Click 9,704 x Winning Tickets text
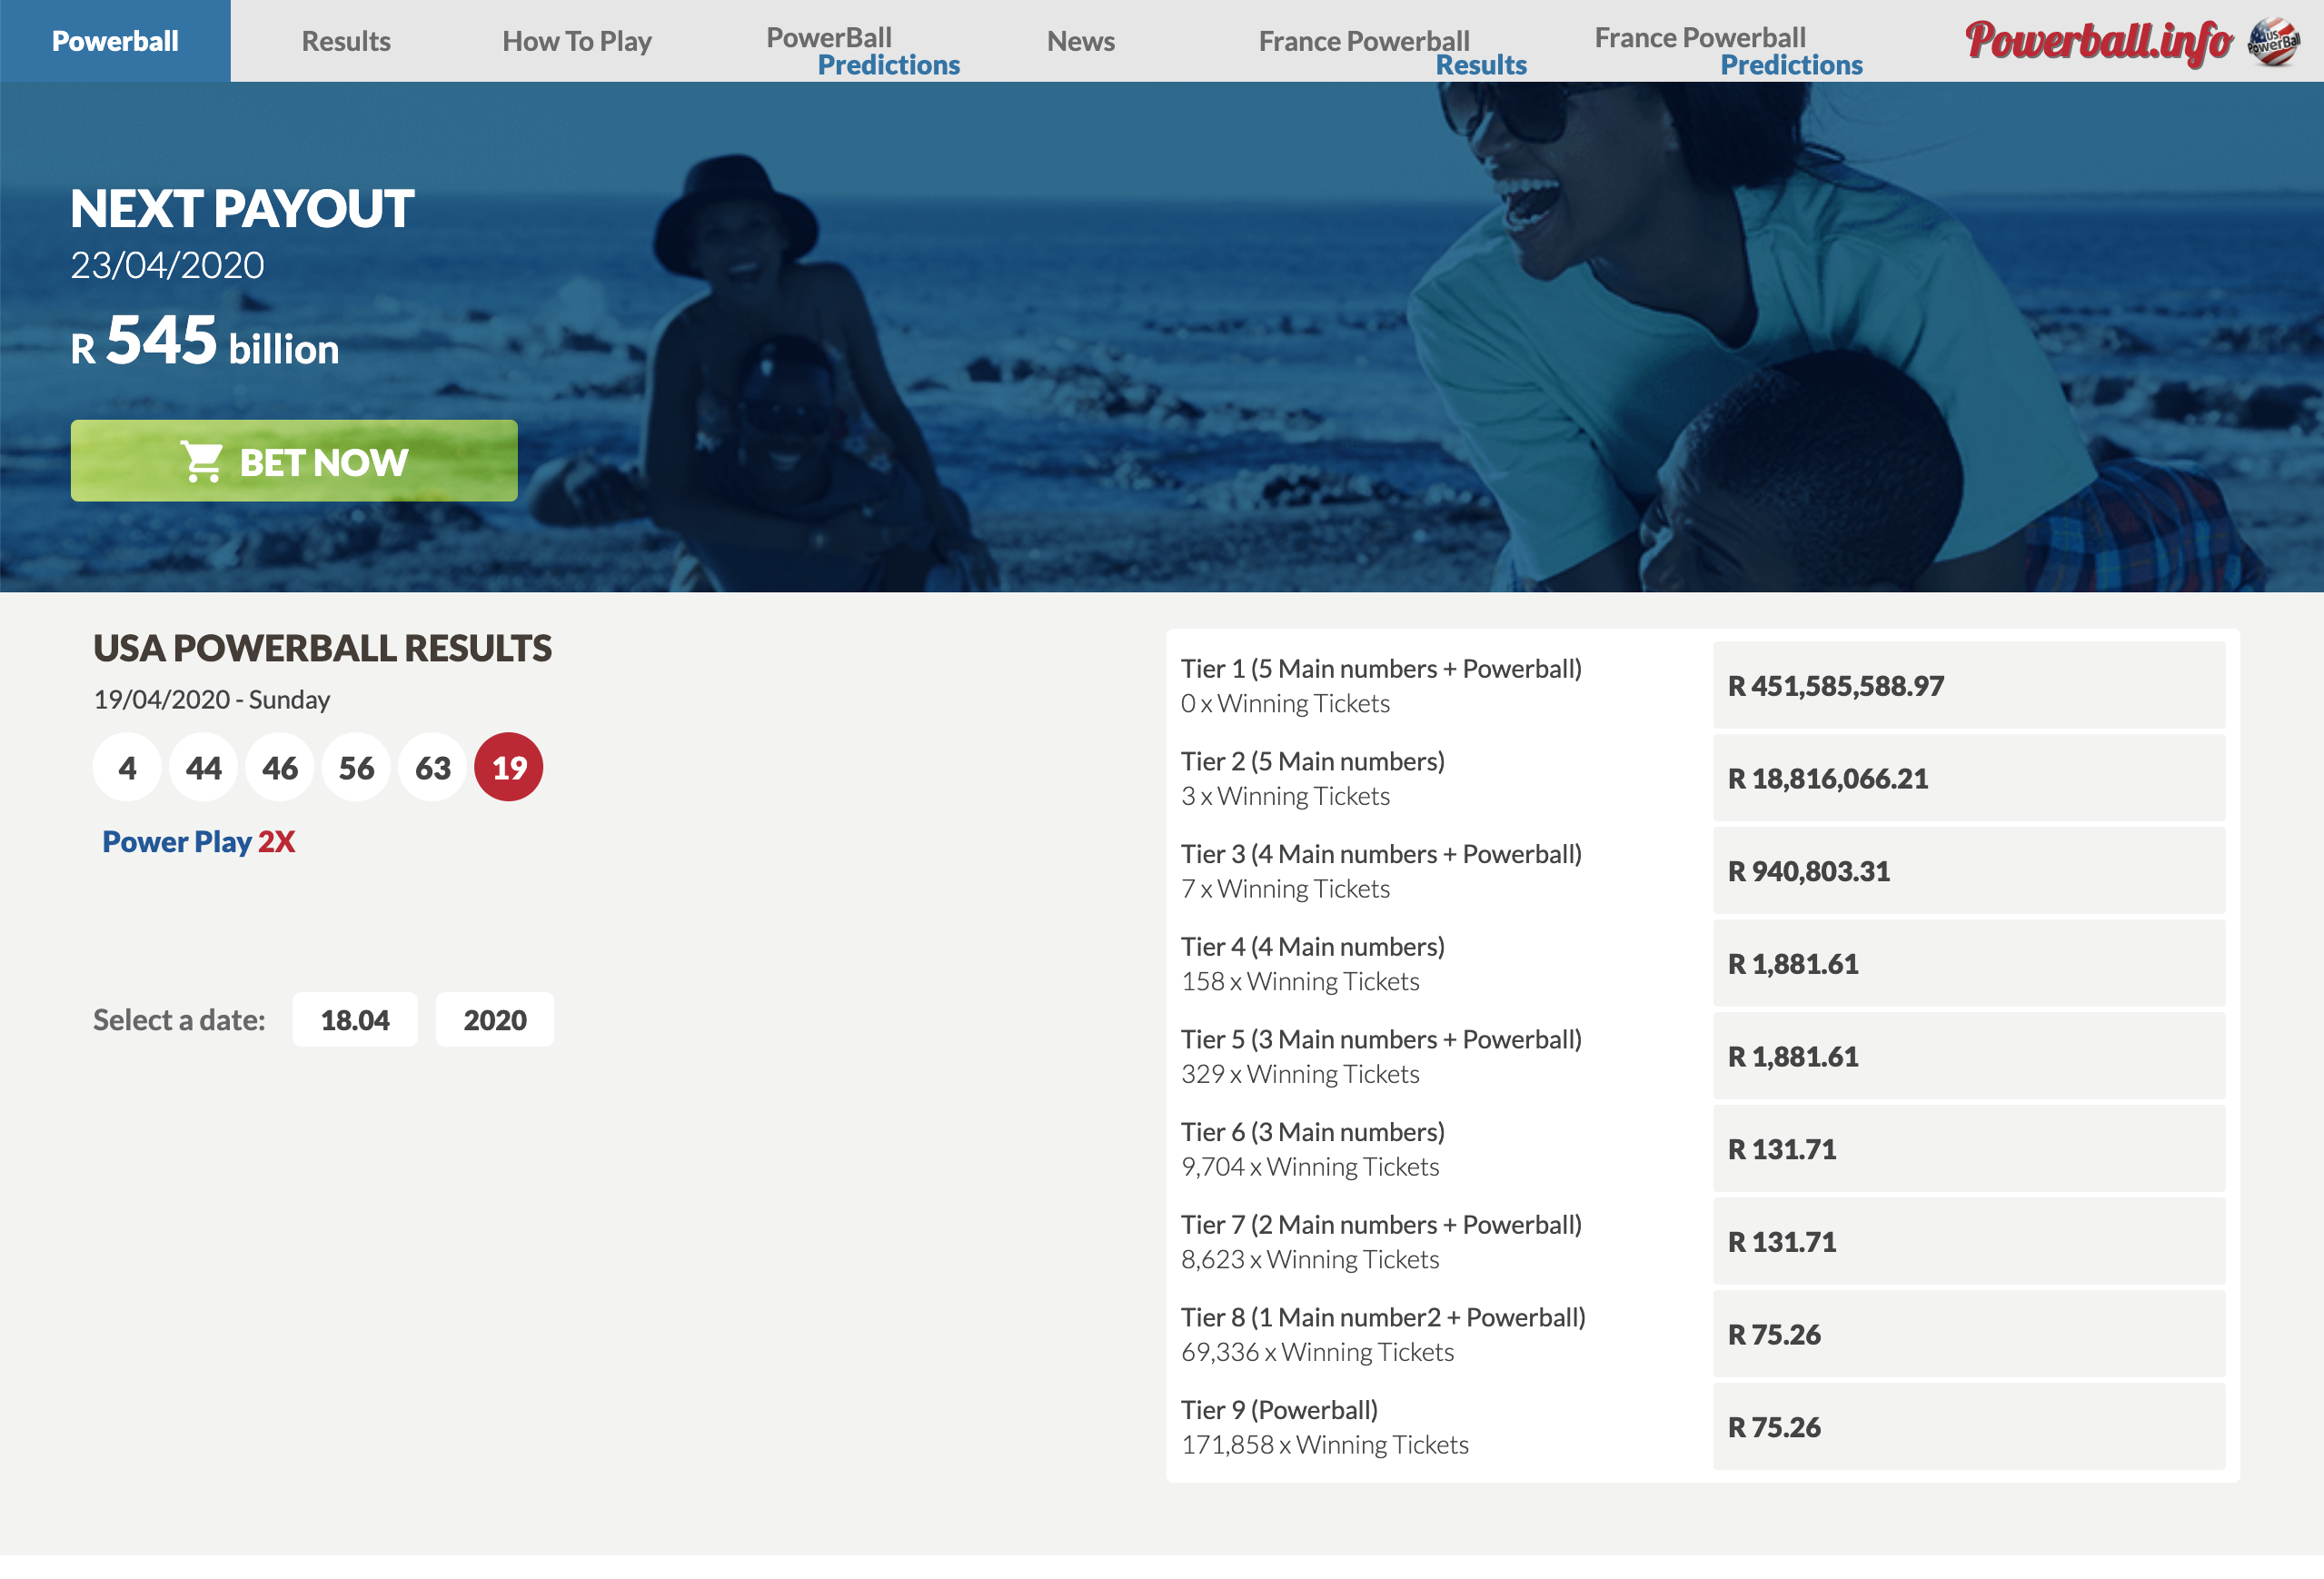Screen dimensions: 2324x1579 tap(1310, 1168)
